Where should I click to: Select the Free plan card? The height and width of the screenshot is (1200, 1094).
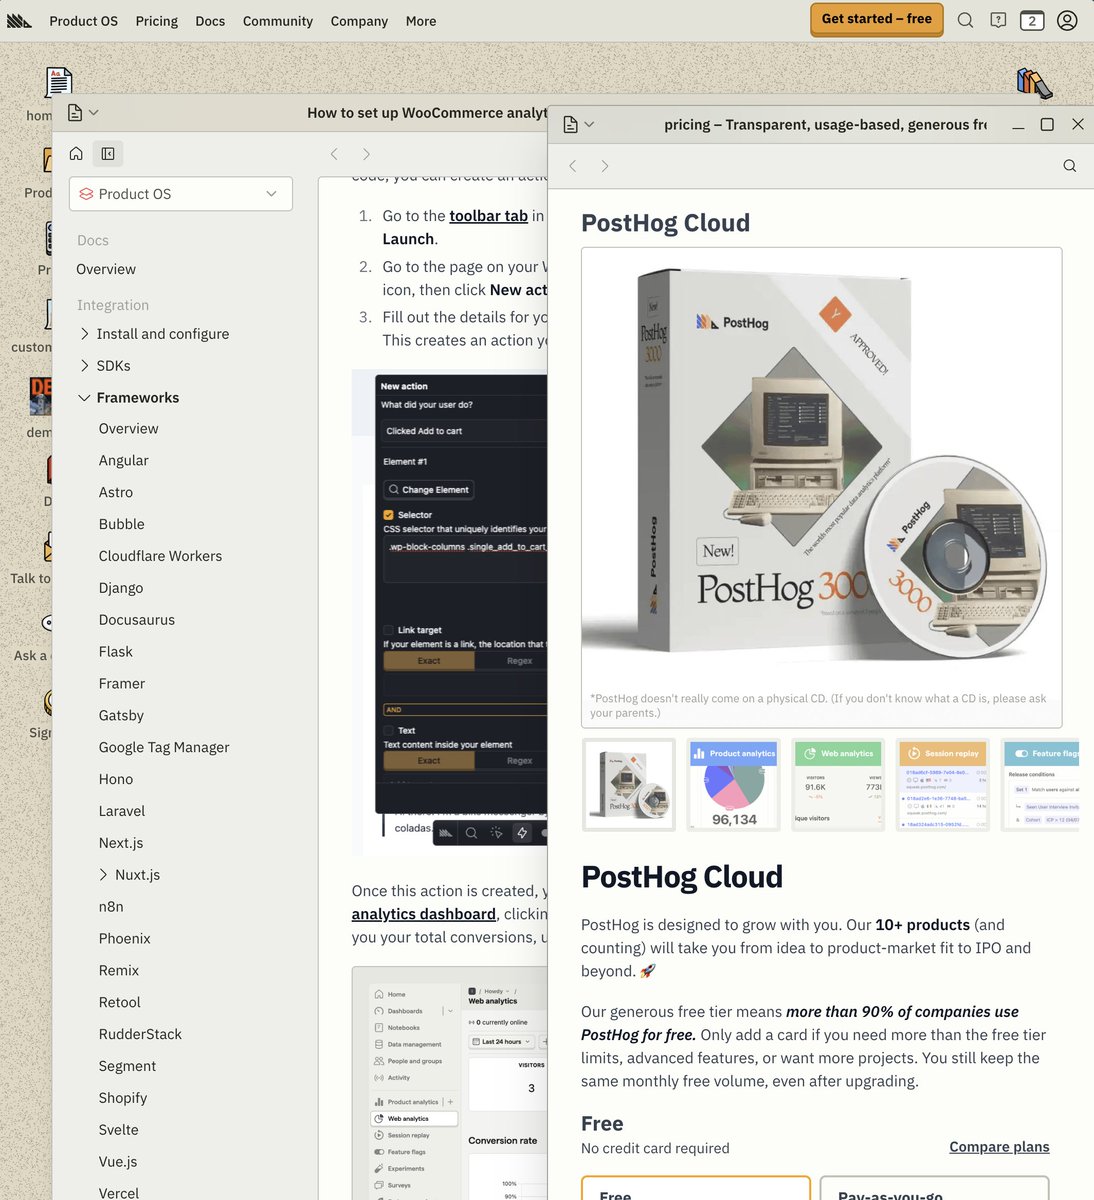coord(696,1188)
